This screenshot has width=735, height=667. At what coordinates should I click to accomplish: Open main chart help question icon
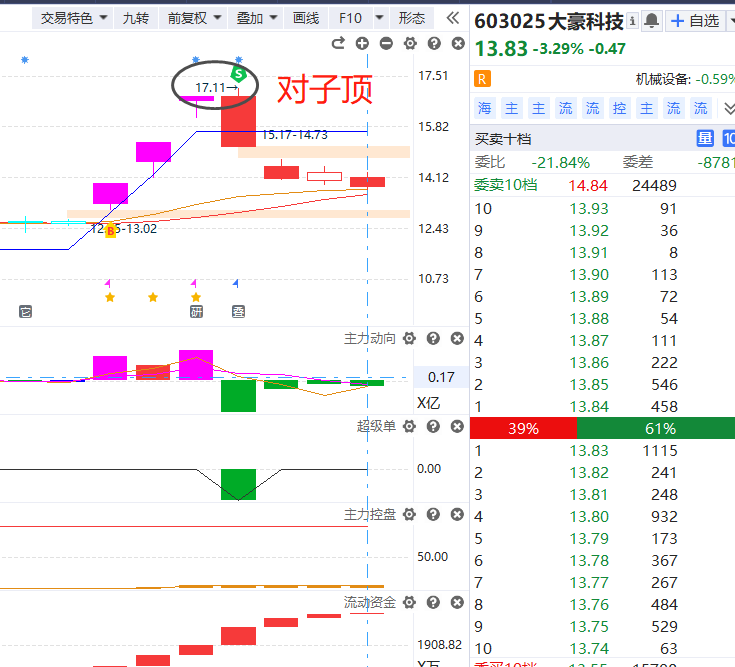pos(434,44)
